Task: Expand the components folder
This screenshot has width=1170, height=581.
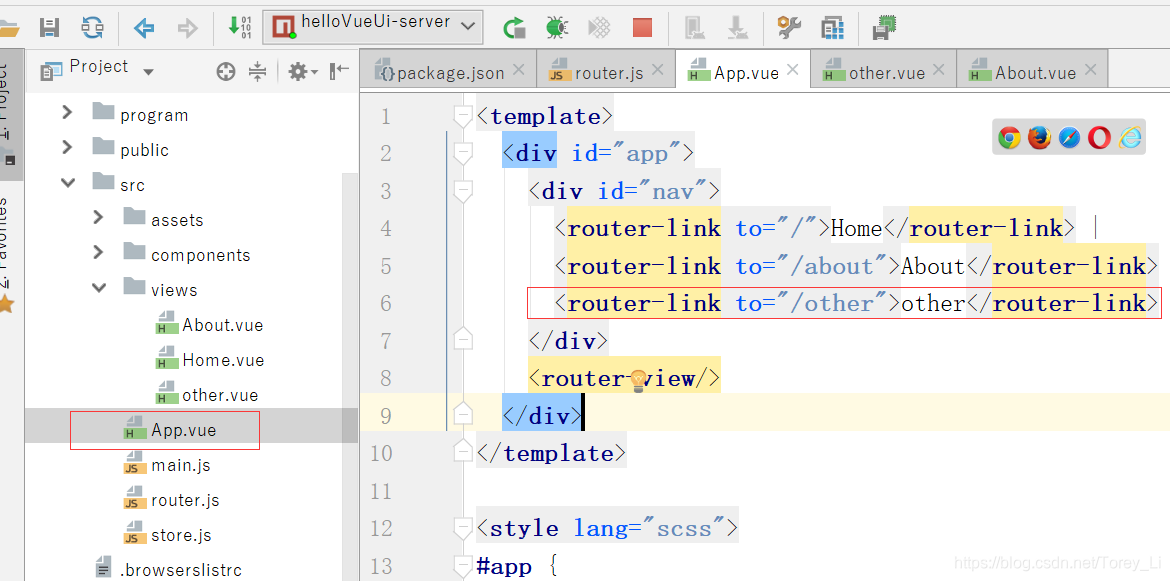Action: coord(98,253)
